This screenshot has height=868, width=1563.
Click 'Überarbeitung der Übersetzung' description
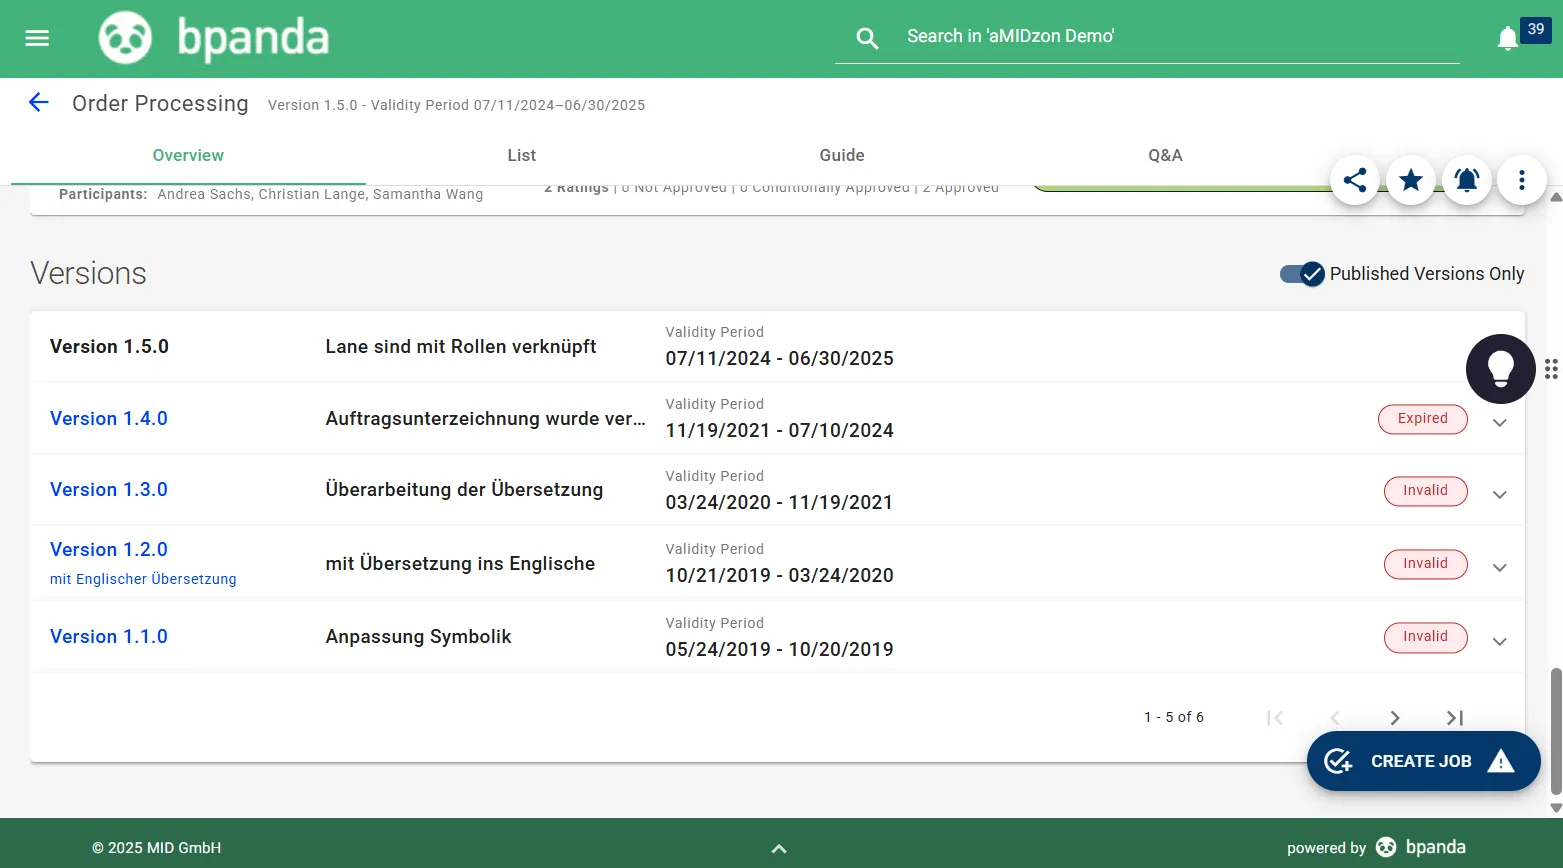(464, 490)
